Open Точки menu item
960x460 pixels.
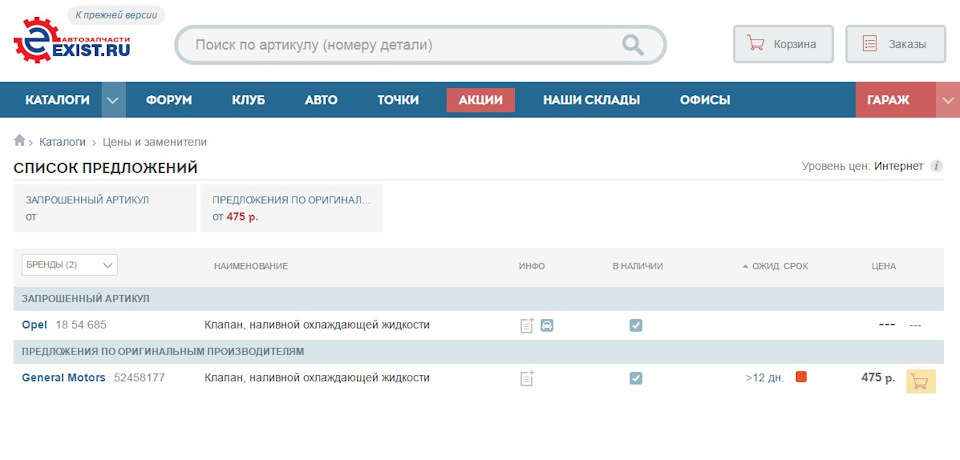398,100
